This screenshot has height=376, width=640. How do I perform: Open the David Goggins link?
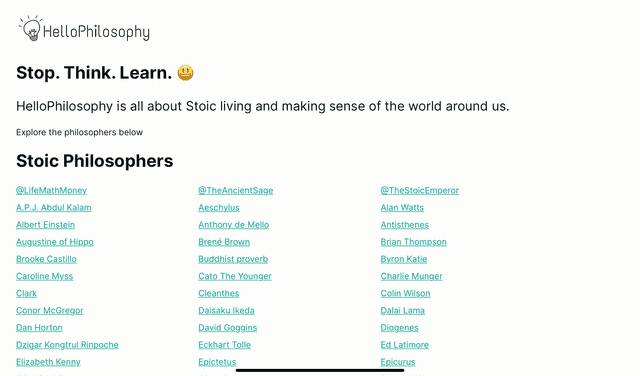coord(228,327)
